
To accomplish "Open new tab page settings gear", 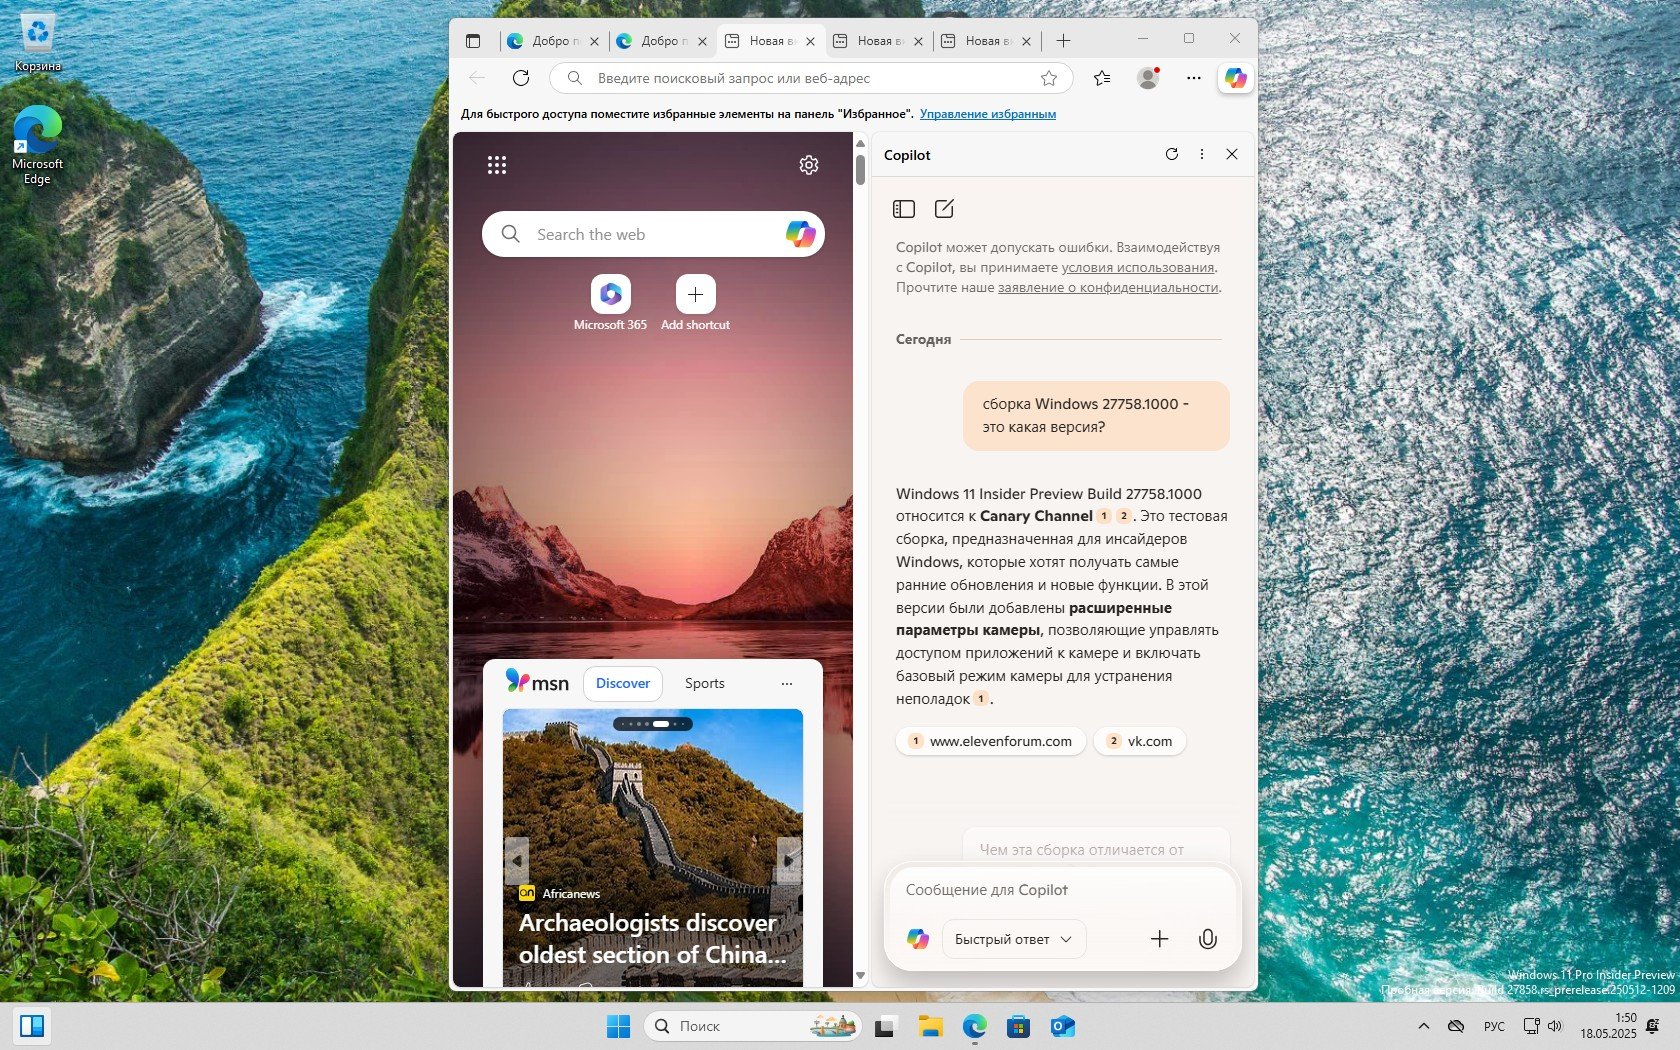I will [x=809, y=165].
